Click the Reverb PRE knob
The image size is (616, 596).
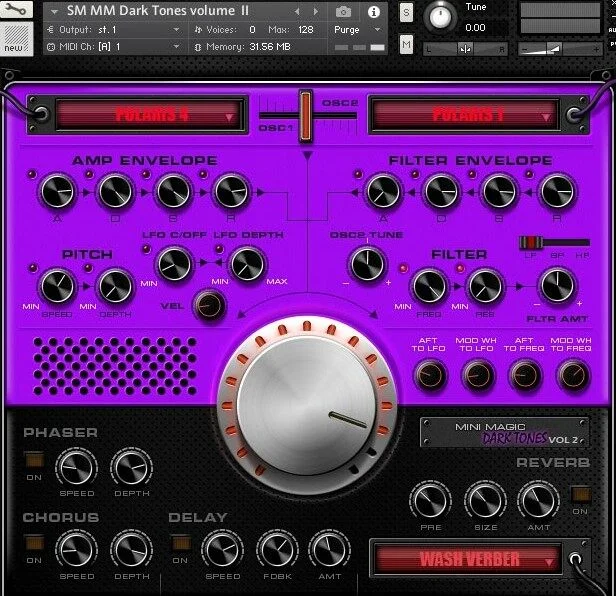tap(430, 501)
